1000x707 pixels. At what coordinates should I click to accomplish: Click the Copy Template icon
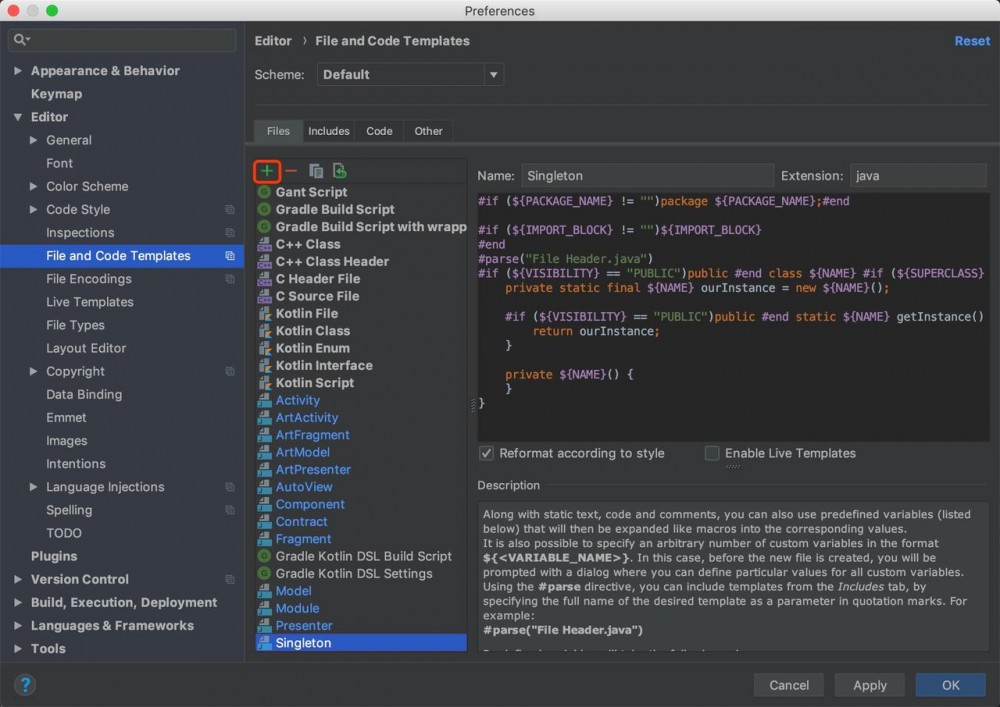coord(316,171)
